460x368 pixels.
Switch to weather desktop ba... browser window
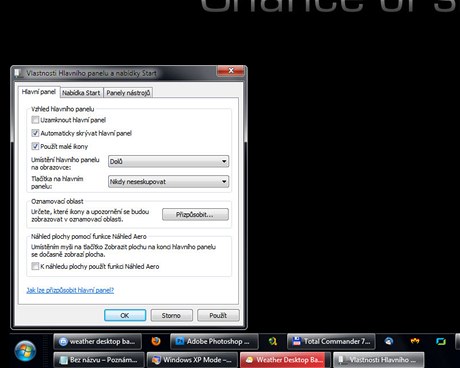point(97,341)
